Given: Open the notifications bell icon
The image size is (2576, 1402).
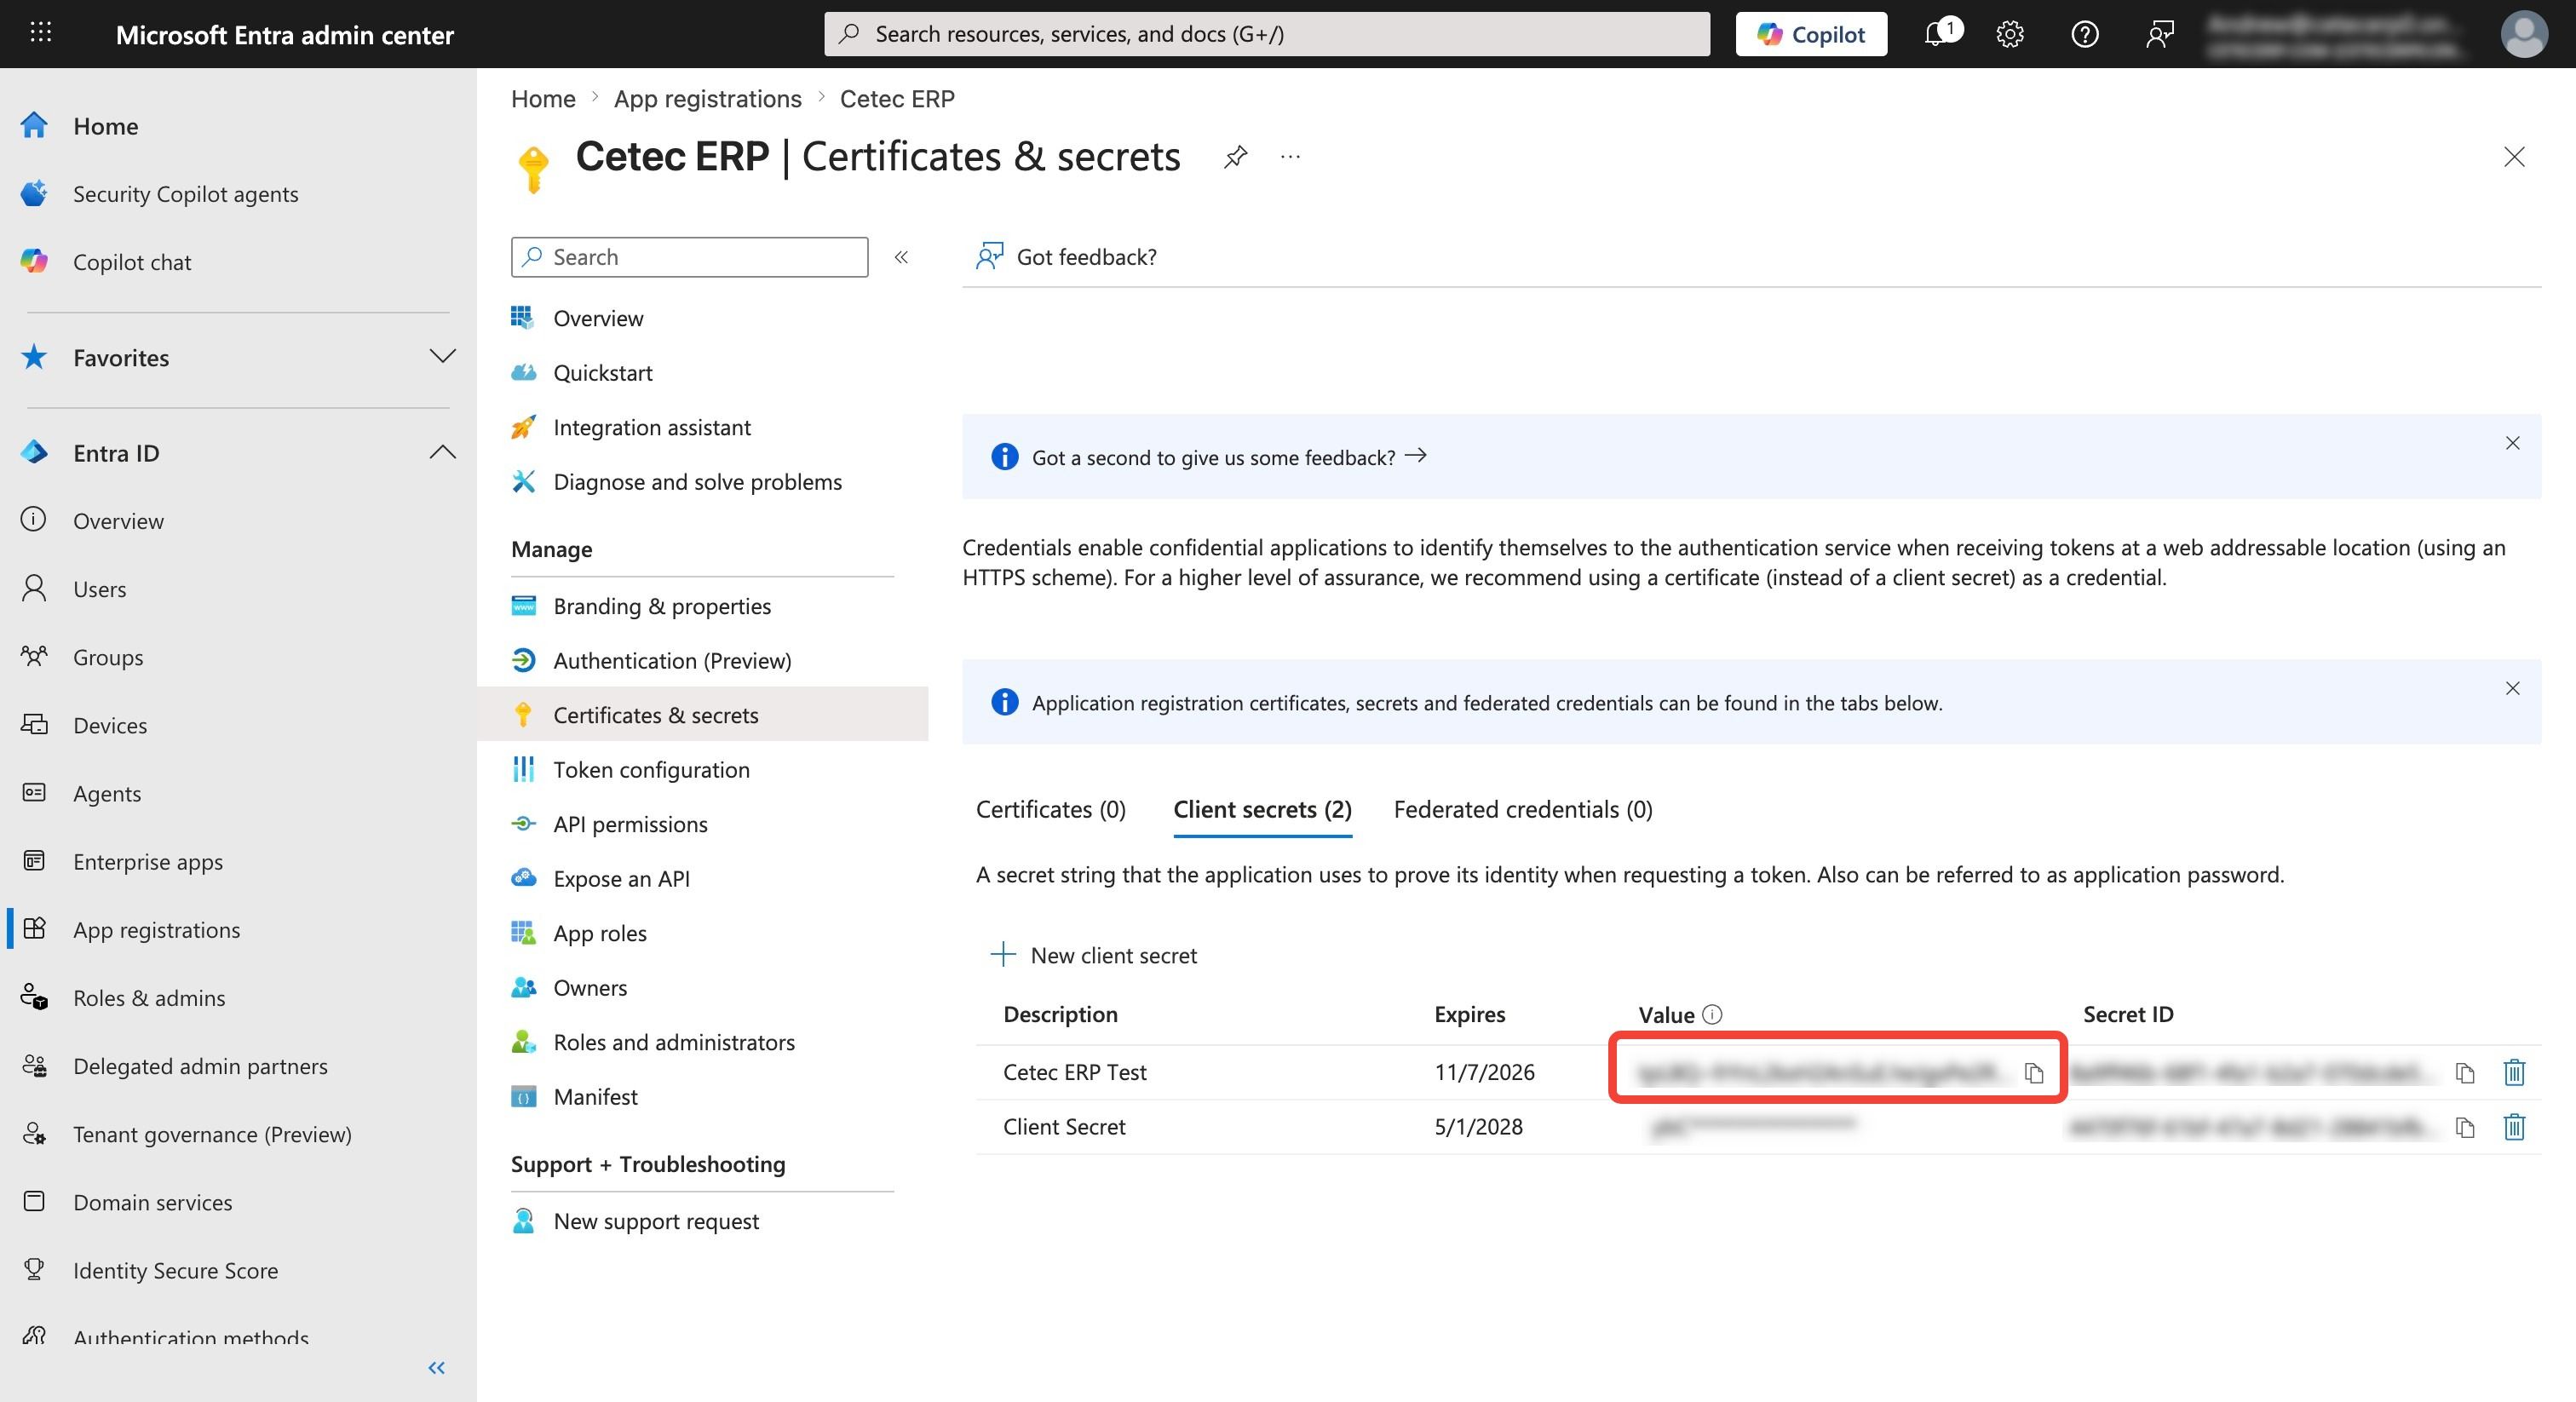Looking at the screenshot, I should 1937,34.
